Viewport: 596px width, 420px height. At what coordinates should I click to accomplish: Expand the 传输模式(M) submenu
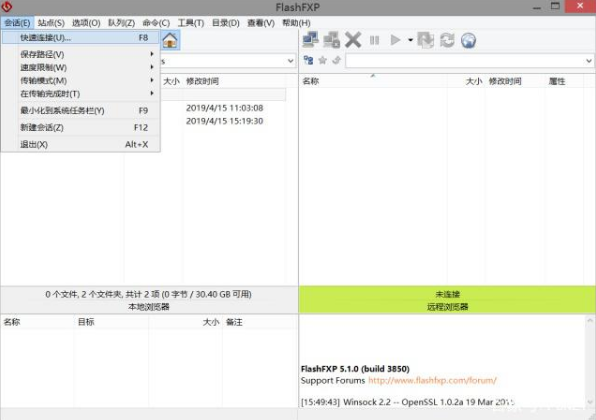click(81, 81)
